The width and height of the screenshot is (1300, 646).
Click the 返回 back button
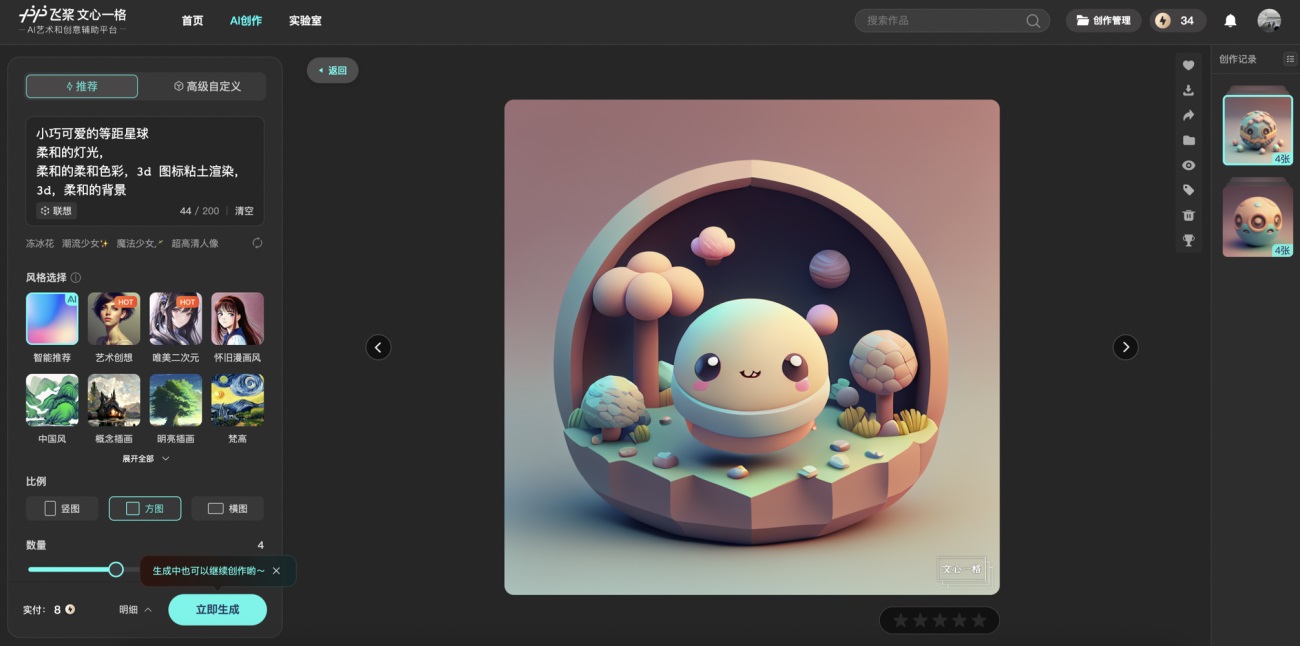click(x=332, y=70)
